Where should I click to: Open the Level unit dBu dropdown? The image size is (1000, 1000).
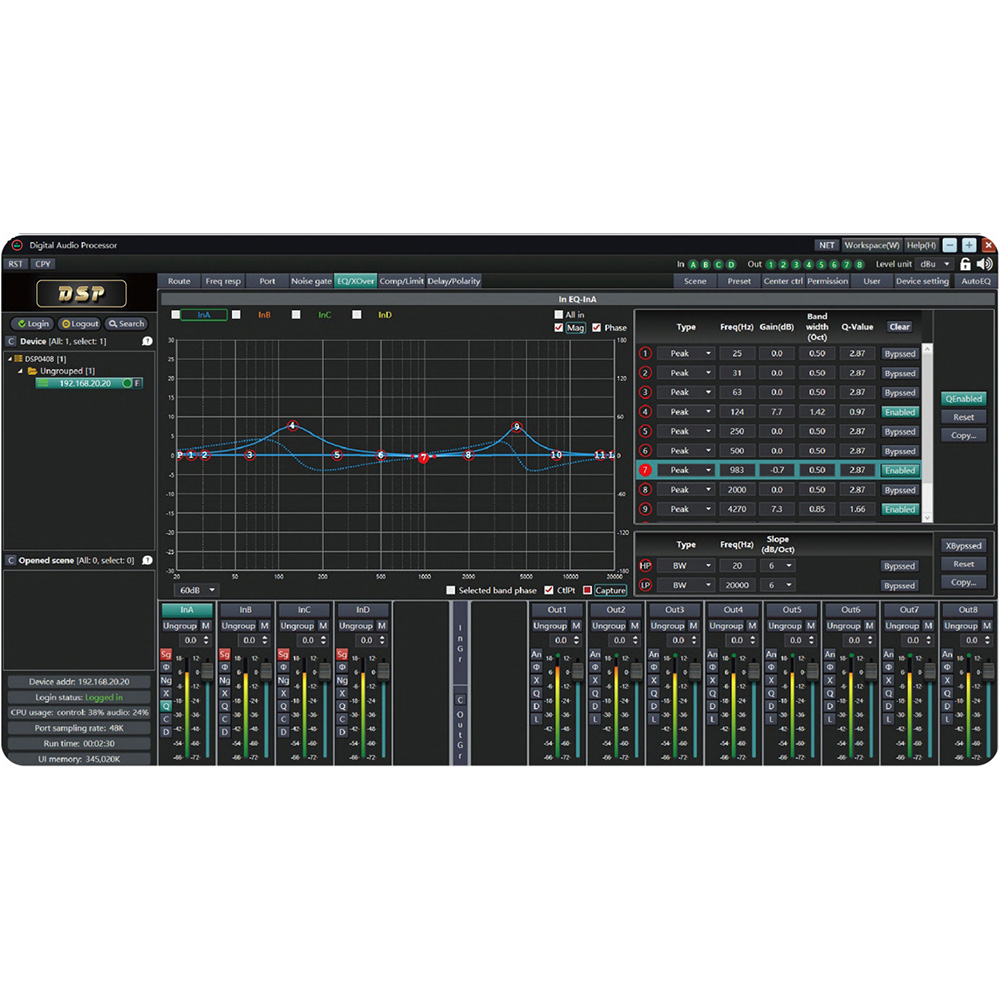[x=935, y=264]
